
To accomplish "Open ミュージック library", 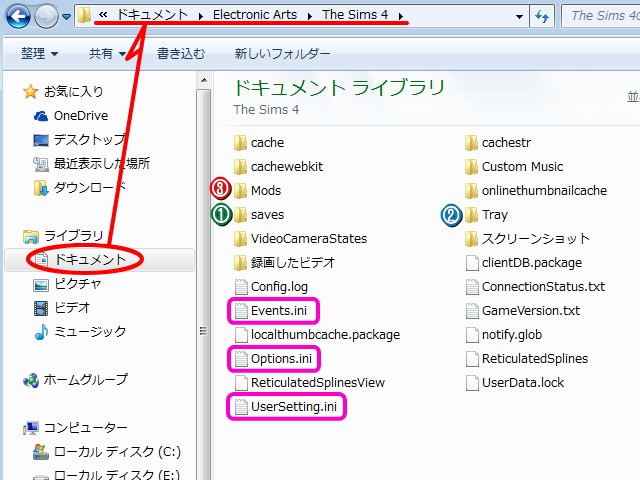I will point(80,331).
